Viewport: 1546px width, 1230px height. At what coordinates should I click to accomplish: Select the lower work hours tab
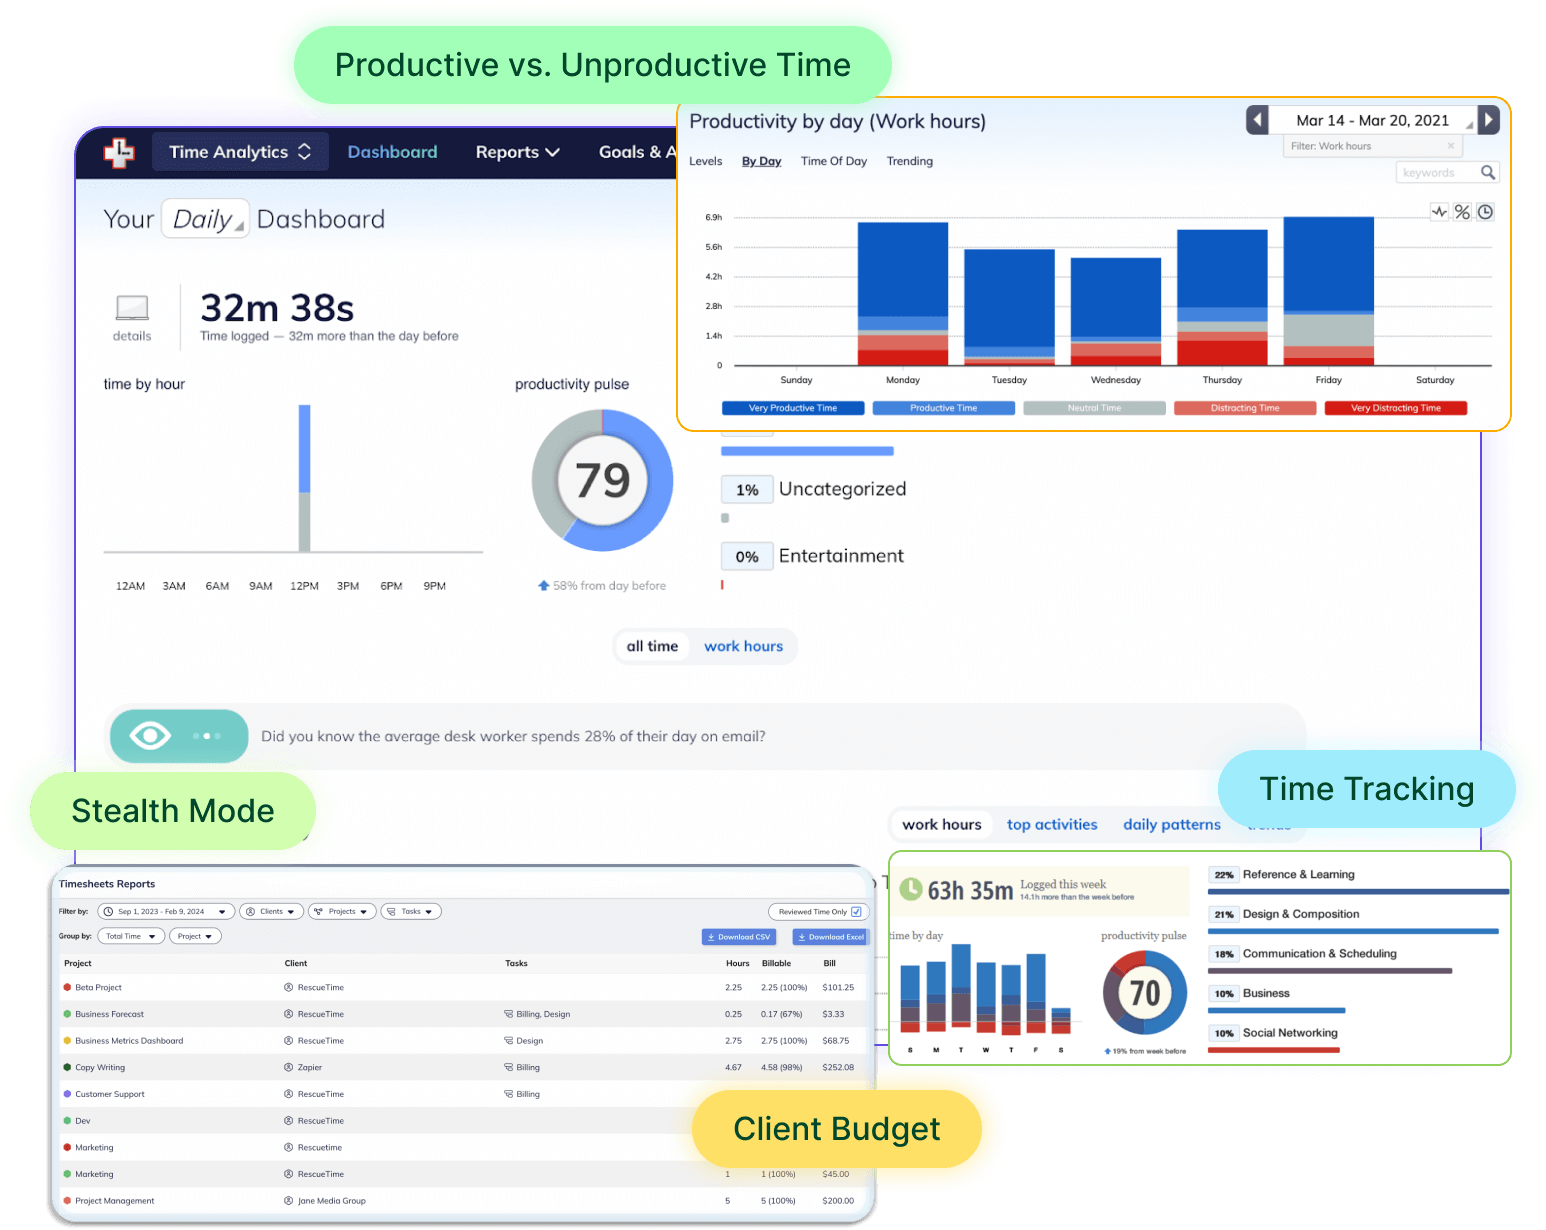click(941, 825)
